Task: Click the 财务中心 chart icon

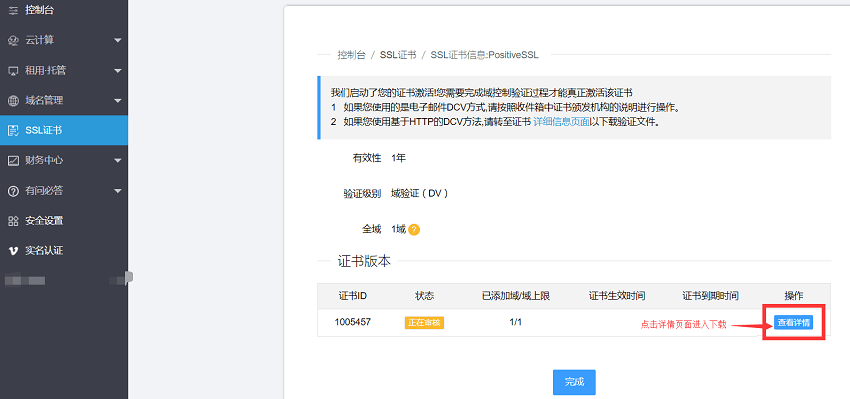Action: [x=14, y=161]
